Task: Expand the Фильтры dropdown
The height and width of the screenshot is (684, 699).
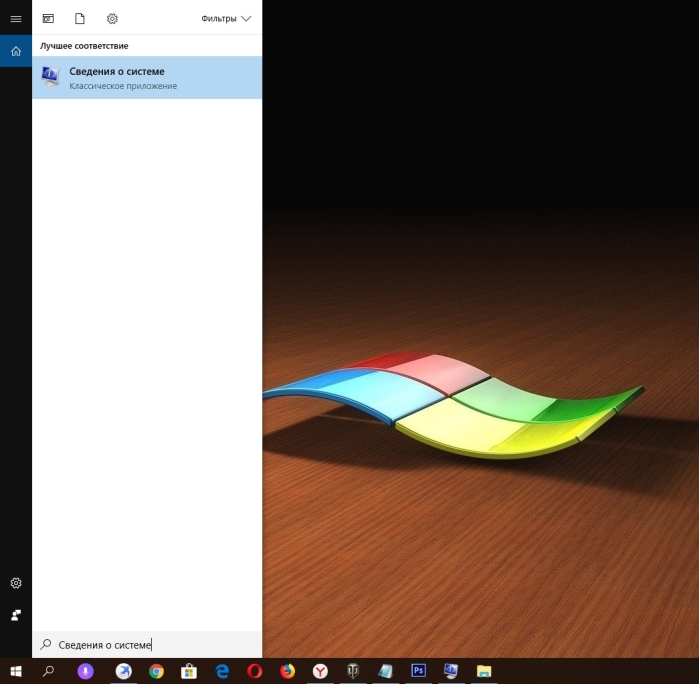Action: coord(226,19)
